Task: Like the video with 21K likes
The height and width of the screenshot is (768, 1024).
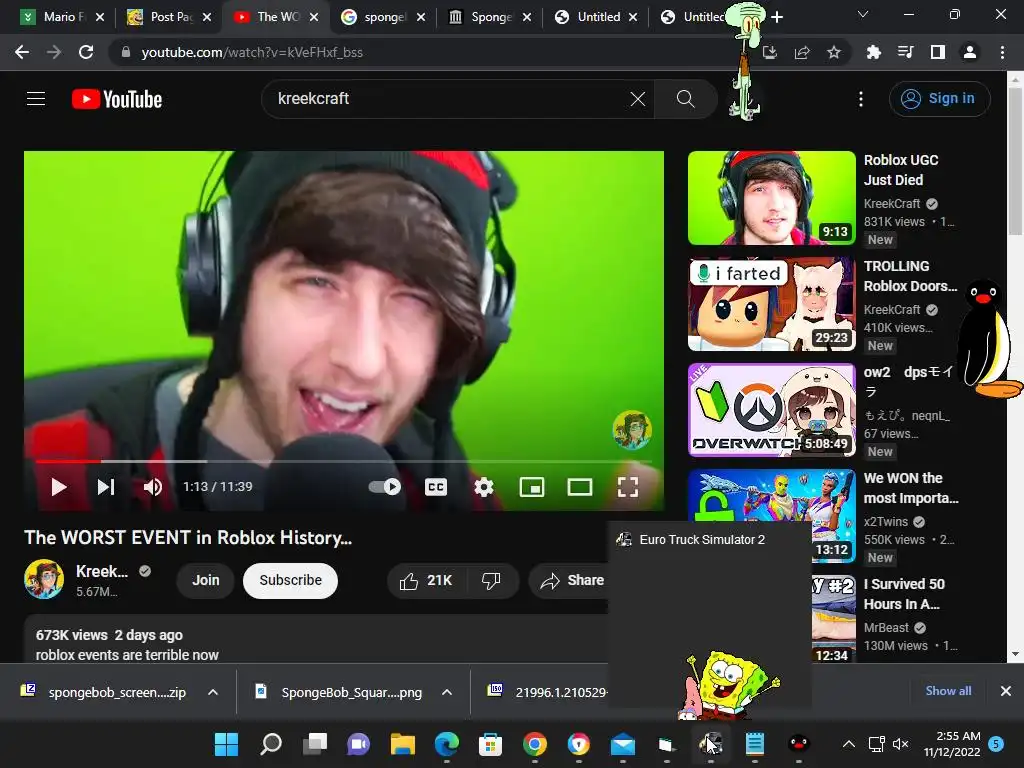Action: (426, 580)
